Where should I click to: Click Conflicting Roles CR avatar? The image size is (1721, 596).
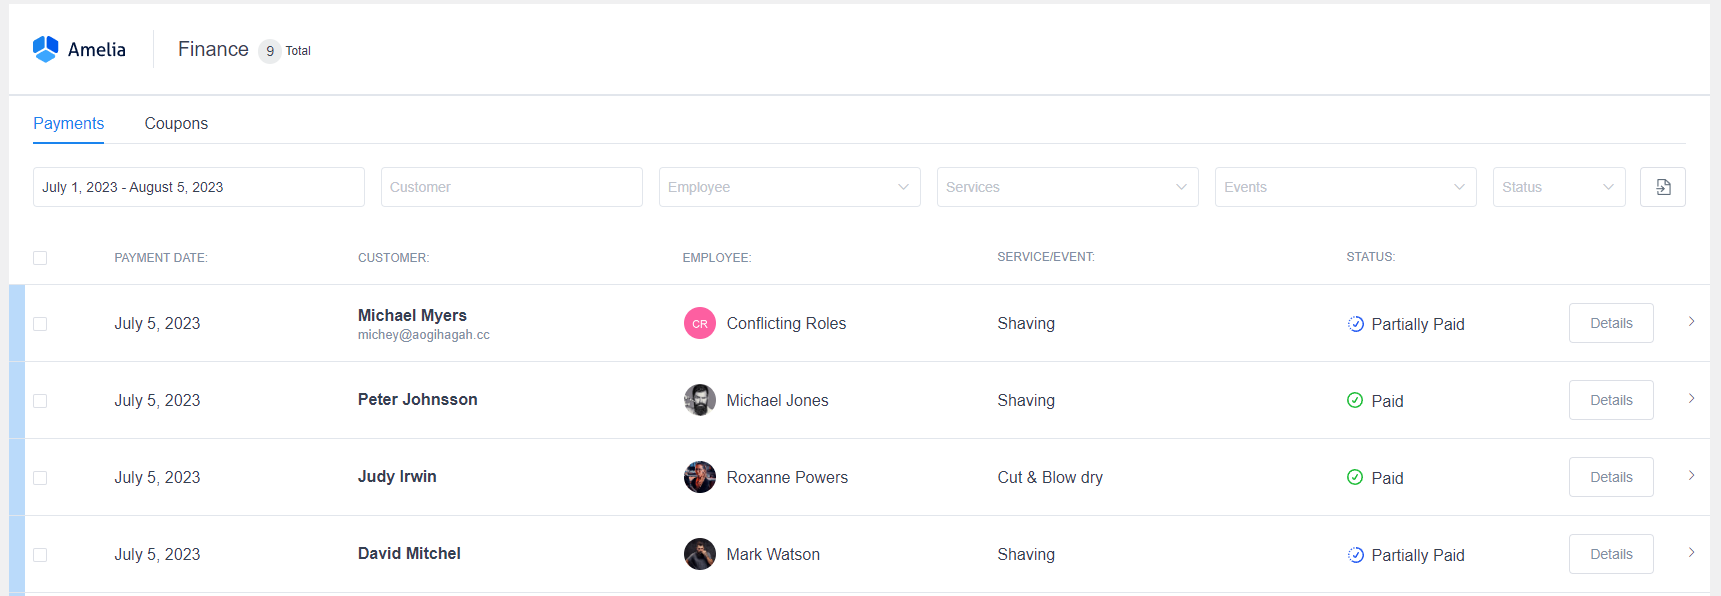pyautogui.click(x=699, y=323)
